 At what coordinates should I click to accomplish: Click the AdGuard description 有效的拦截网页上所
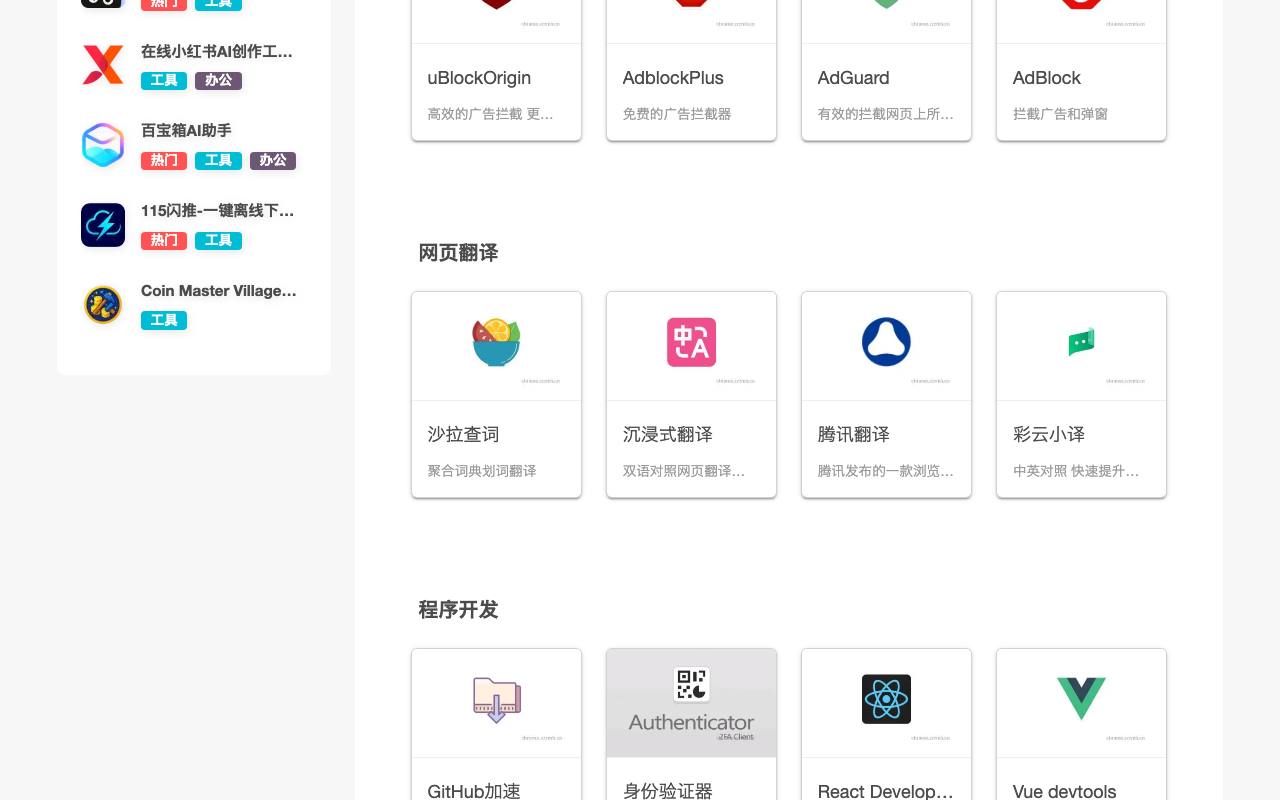pyautogui.click(x=885, y=114)
